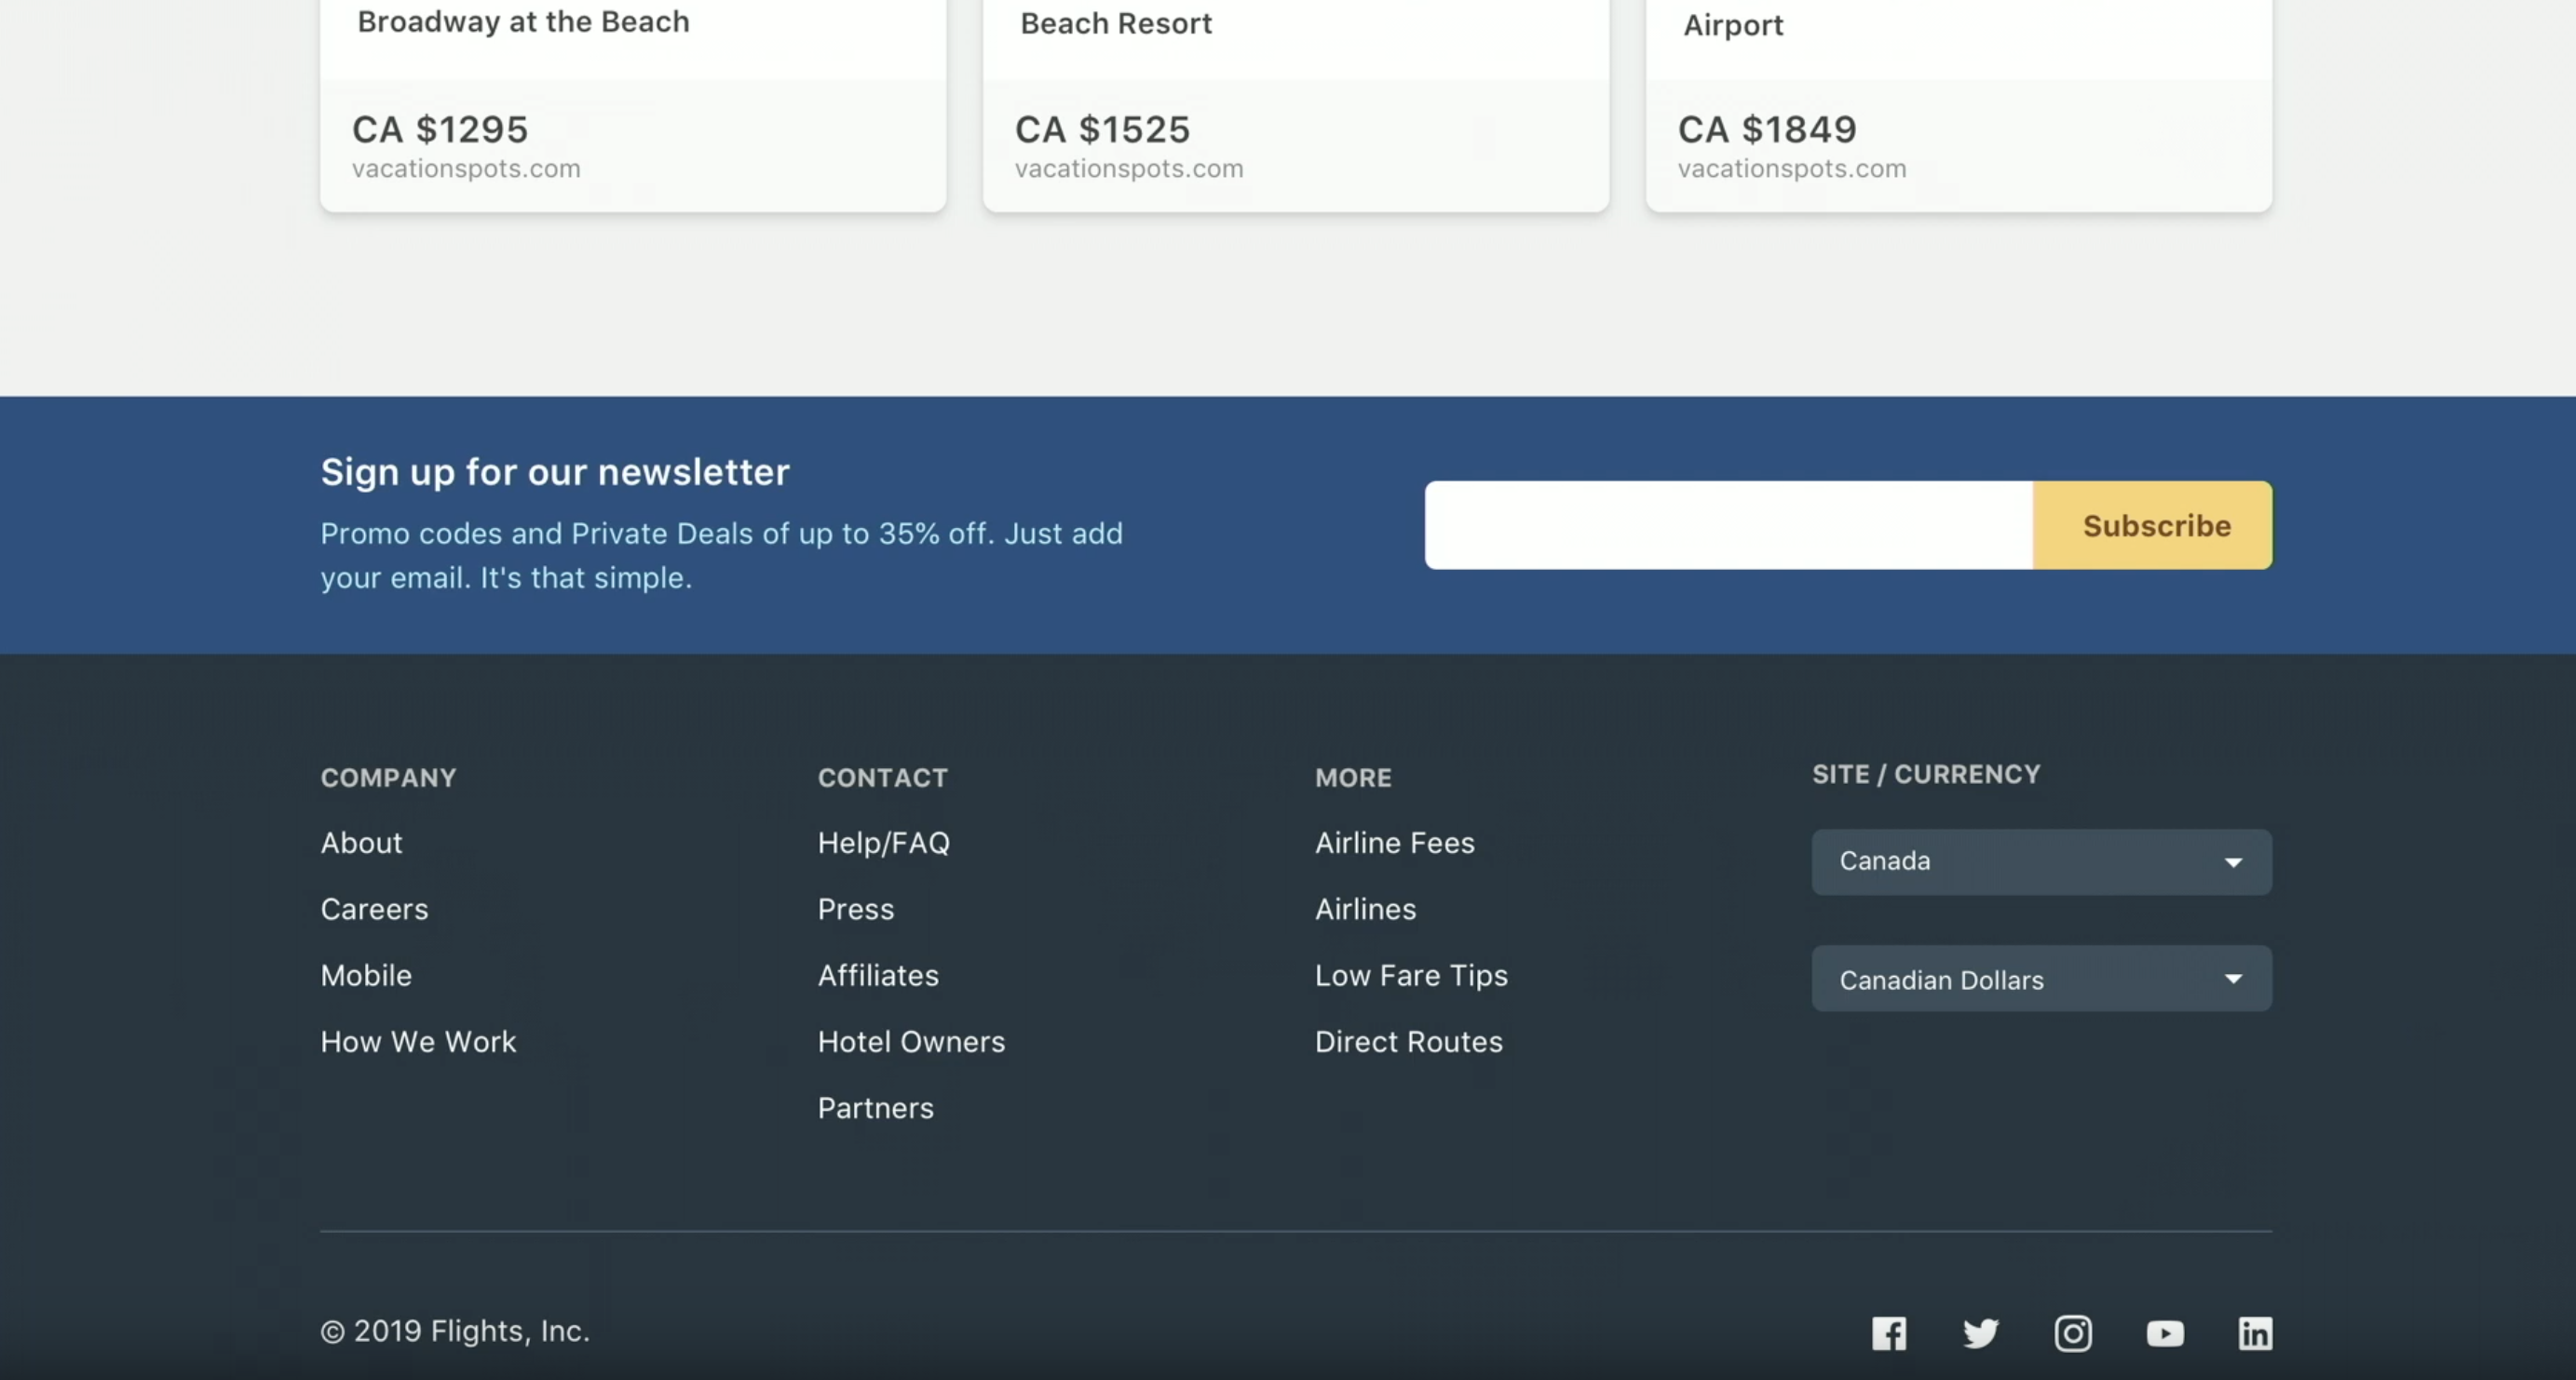Click the Direct Routes link
2576x1380 pixels.
(x=1408, y=1042)
